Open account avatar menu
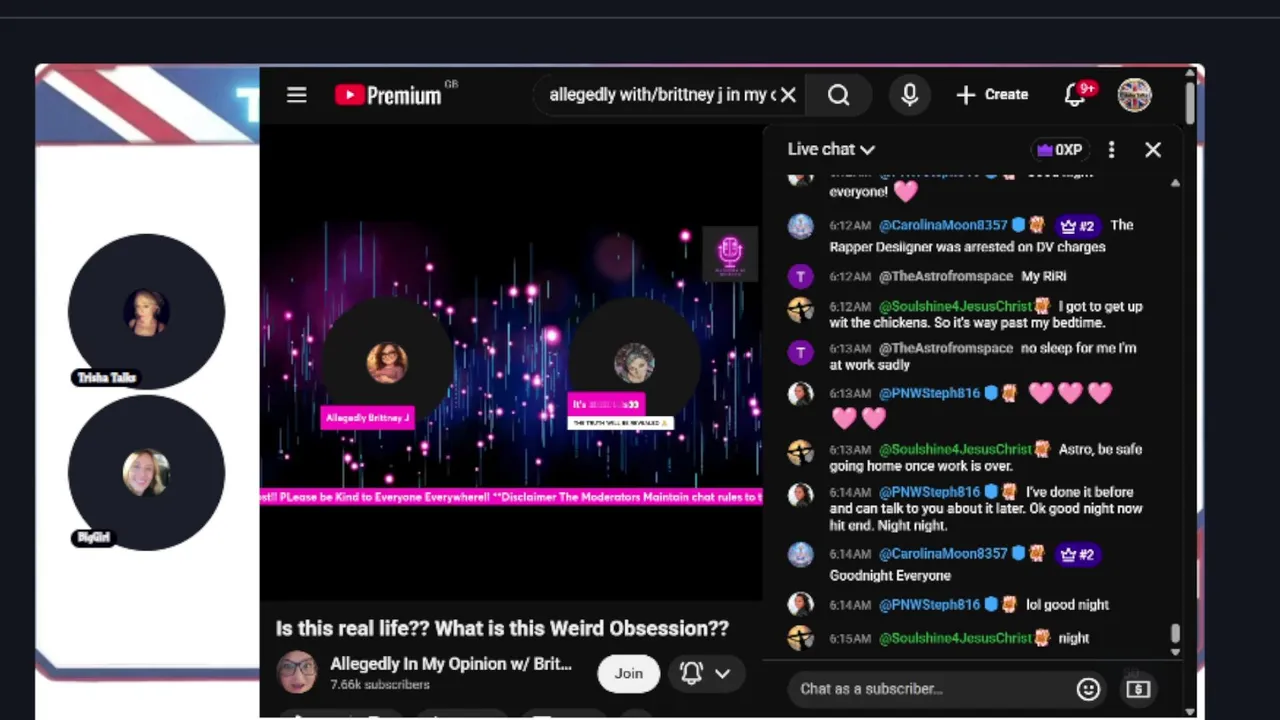The height and width of the screenshot is (720, 1280). pos(1134,95)
